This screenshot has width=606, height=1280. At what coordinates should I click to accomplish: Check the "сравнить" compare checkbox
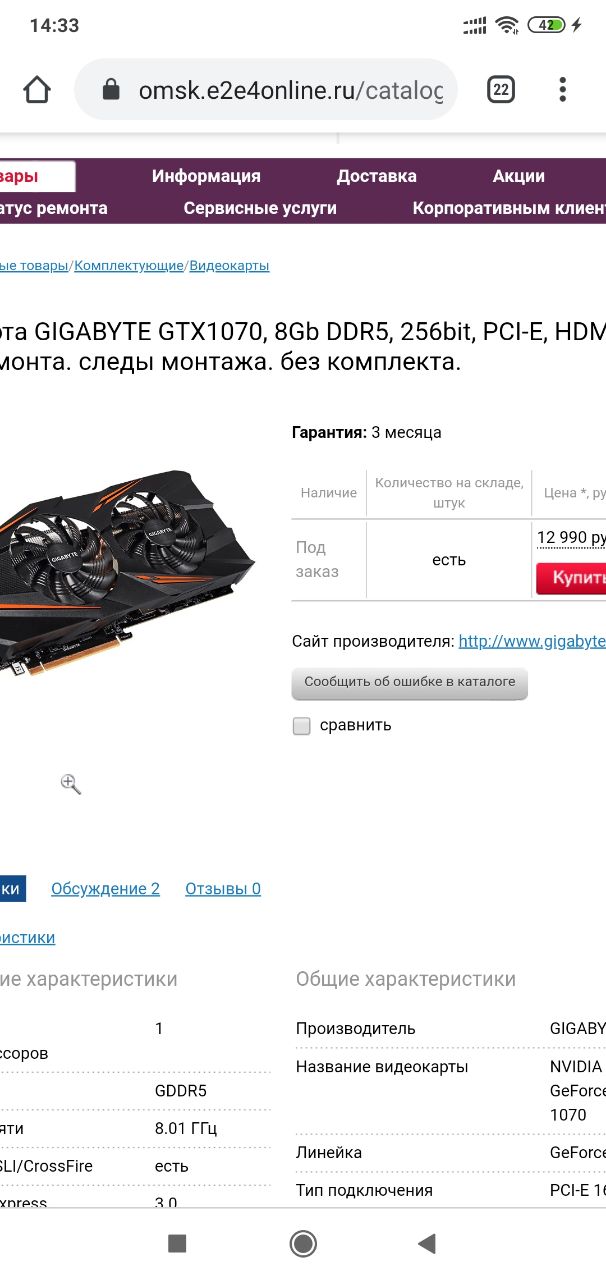coord(301,726)
